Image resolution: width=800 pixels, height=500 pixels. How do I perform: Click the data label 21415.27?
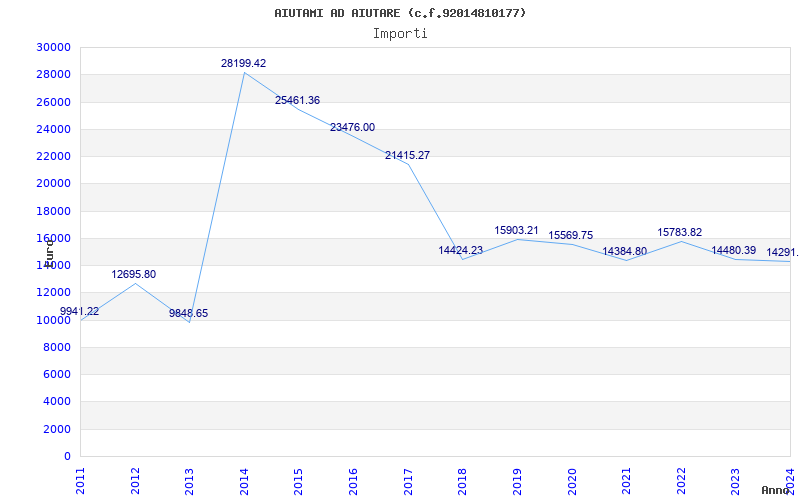tap(407, 156)
